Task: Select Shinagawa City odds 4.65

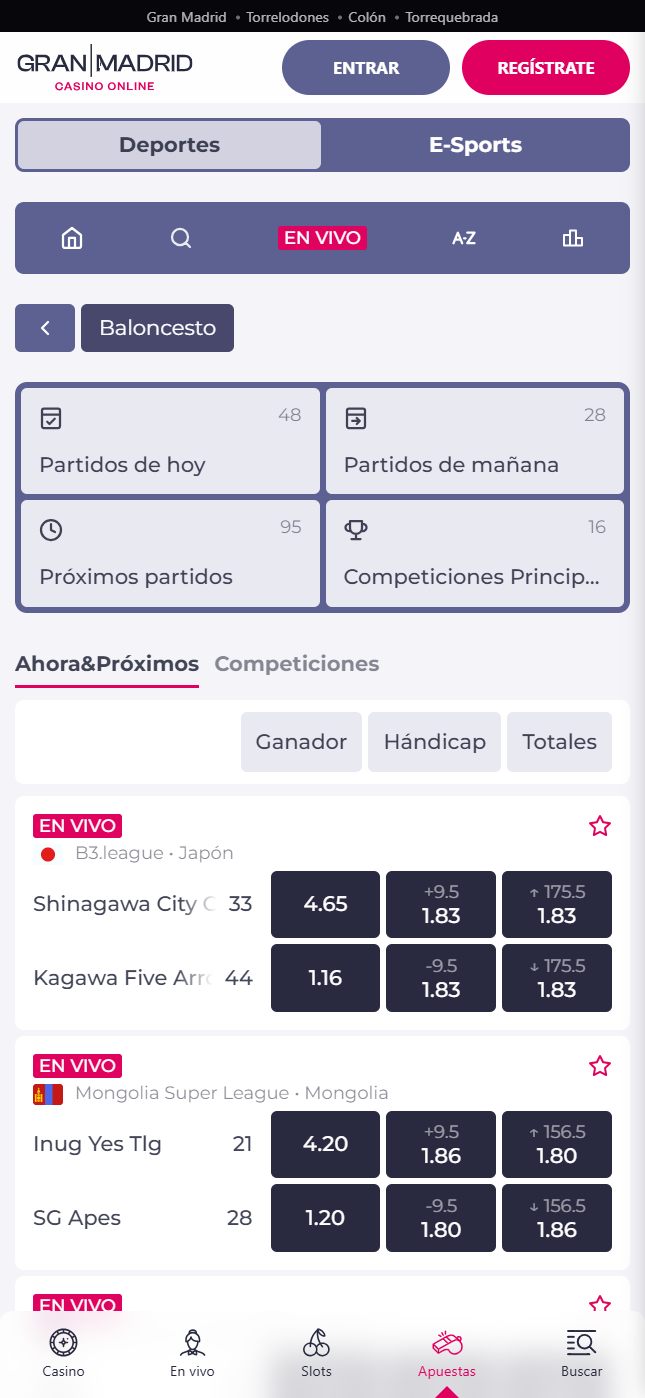Action: [326, 904]
